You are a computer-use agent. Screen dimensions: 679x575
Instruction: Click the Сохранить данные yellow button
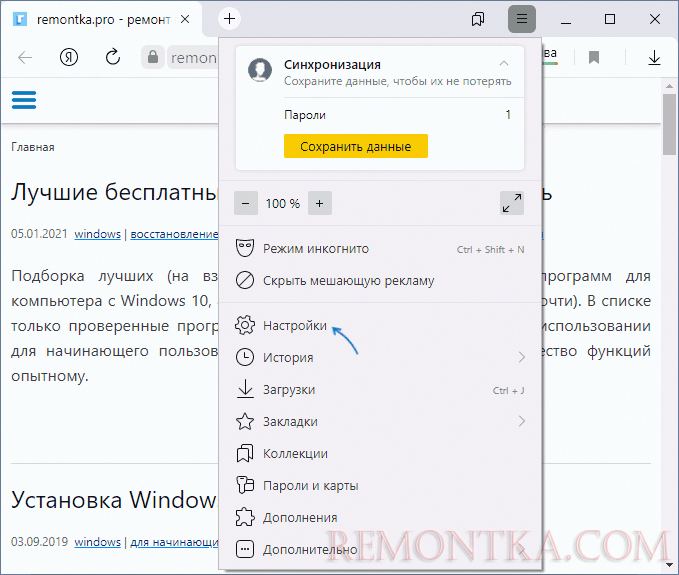[356, 146]
